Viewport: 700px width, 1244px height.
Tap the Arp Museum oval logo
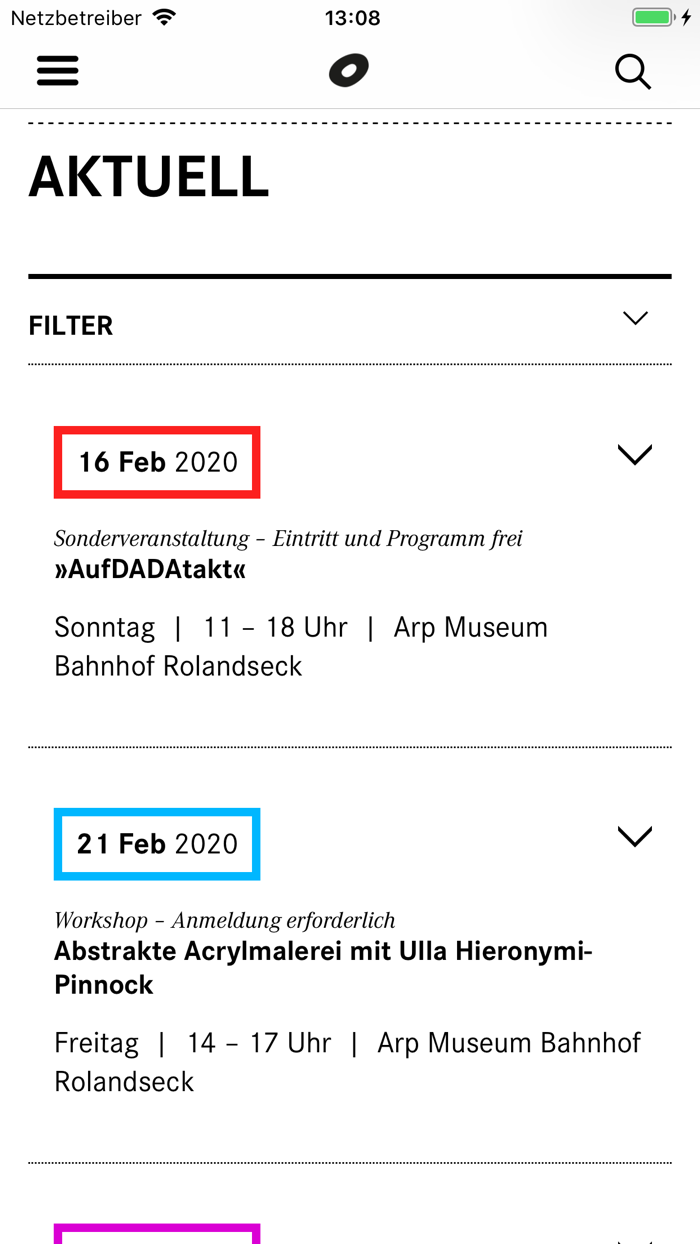coord(349,71)
